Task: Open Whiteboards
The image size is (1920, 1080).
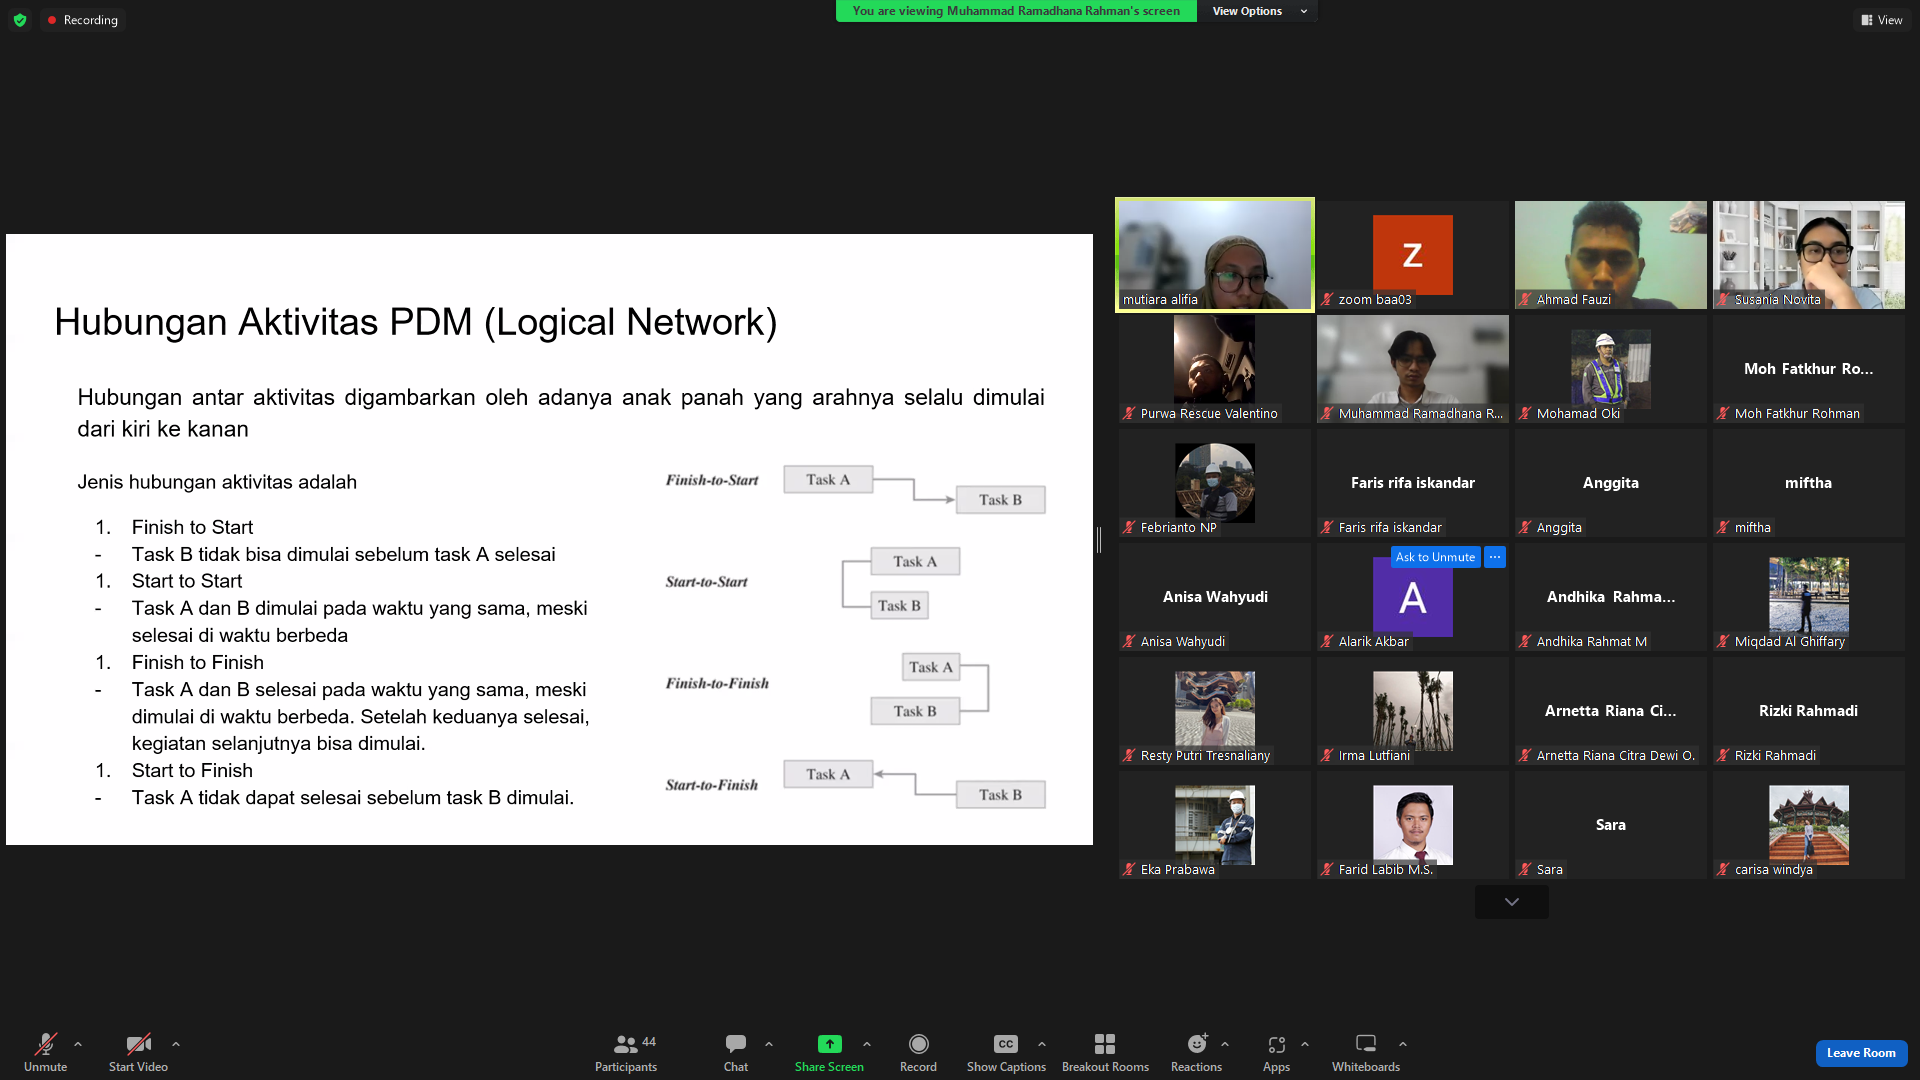Action: tap(1366, 1052)
